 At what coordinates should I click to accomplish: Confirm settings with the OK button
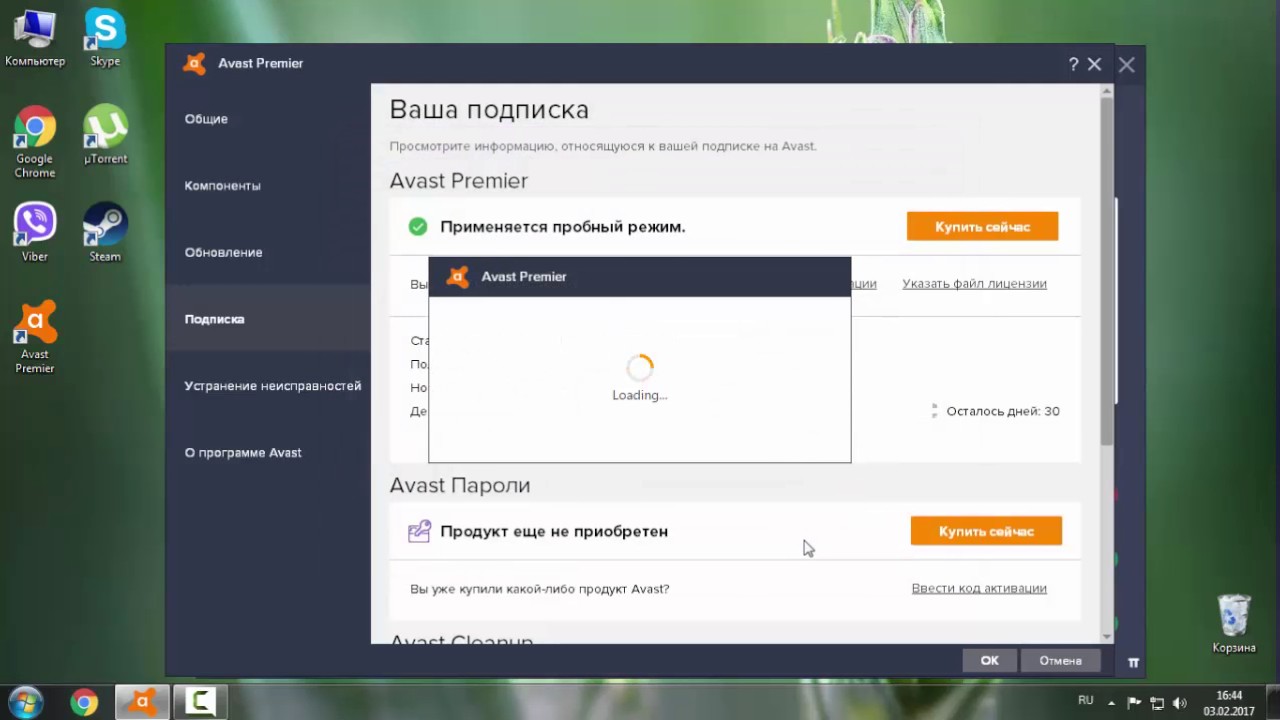coord(990,660)
